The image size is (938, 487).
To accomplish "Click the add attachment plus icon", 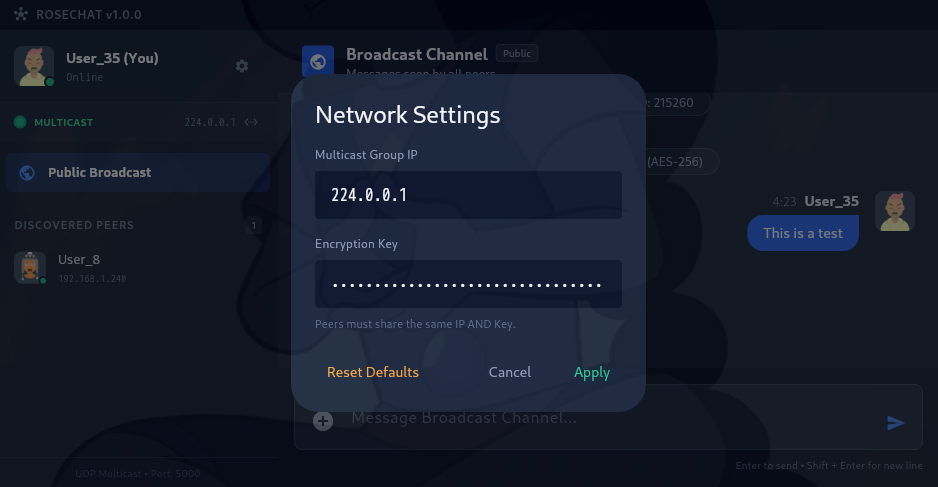I will pyautogui.click(x=323, y=421).
